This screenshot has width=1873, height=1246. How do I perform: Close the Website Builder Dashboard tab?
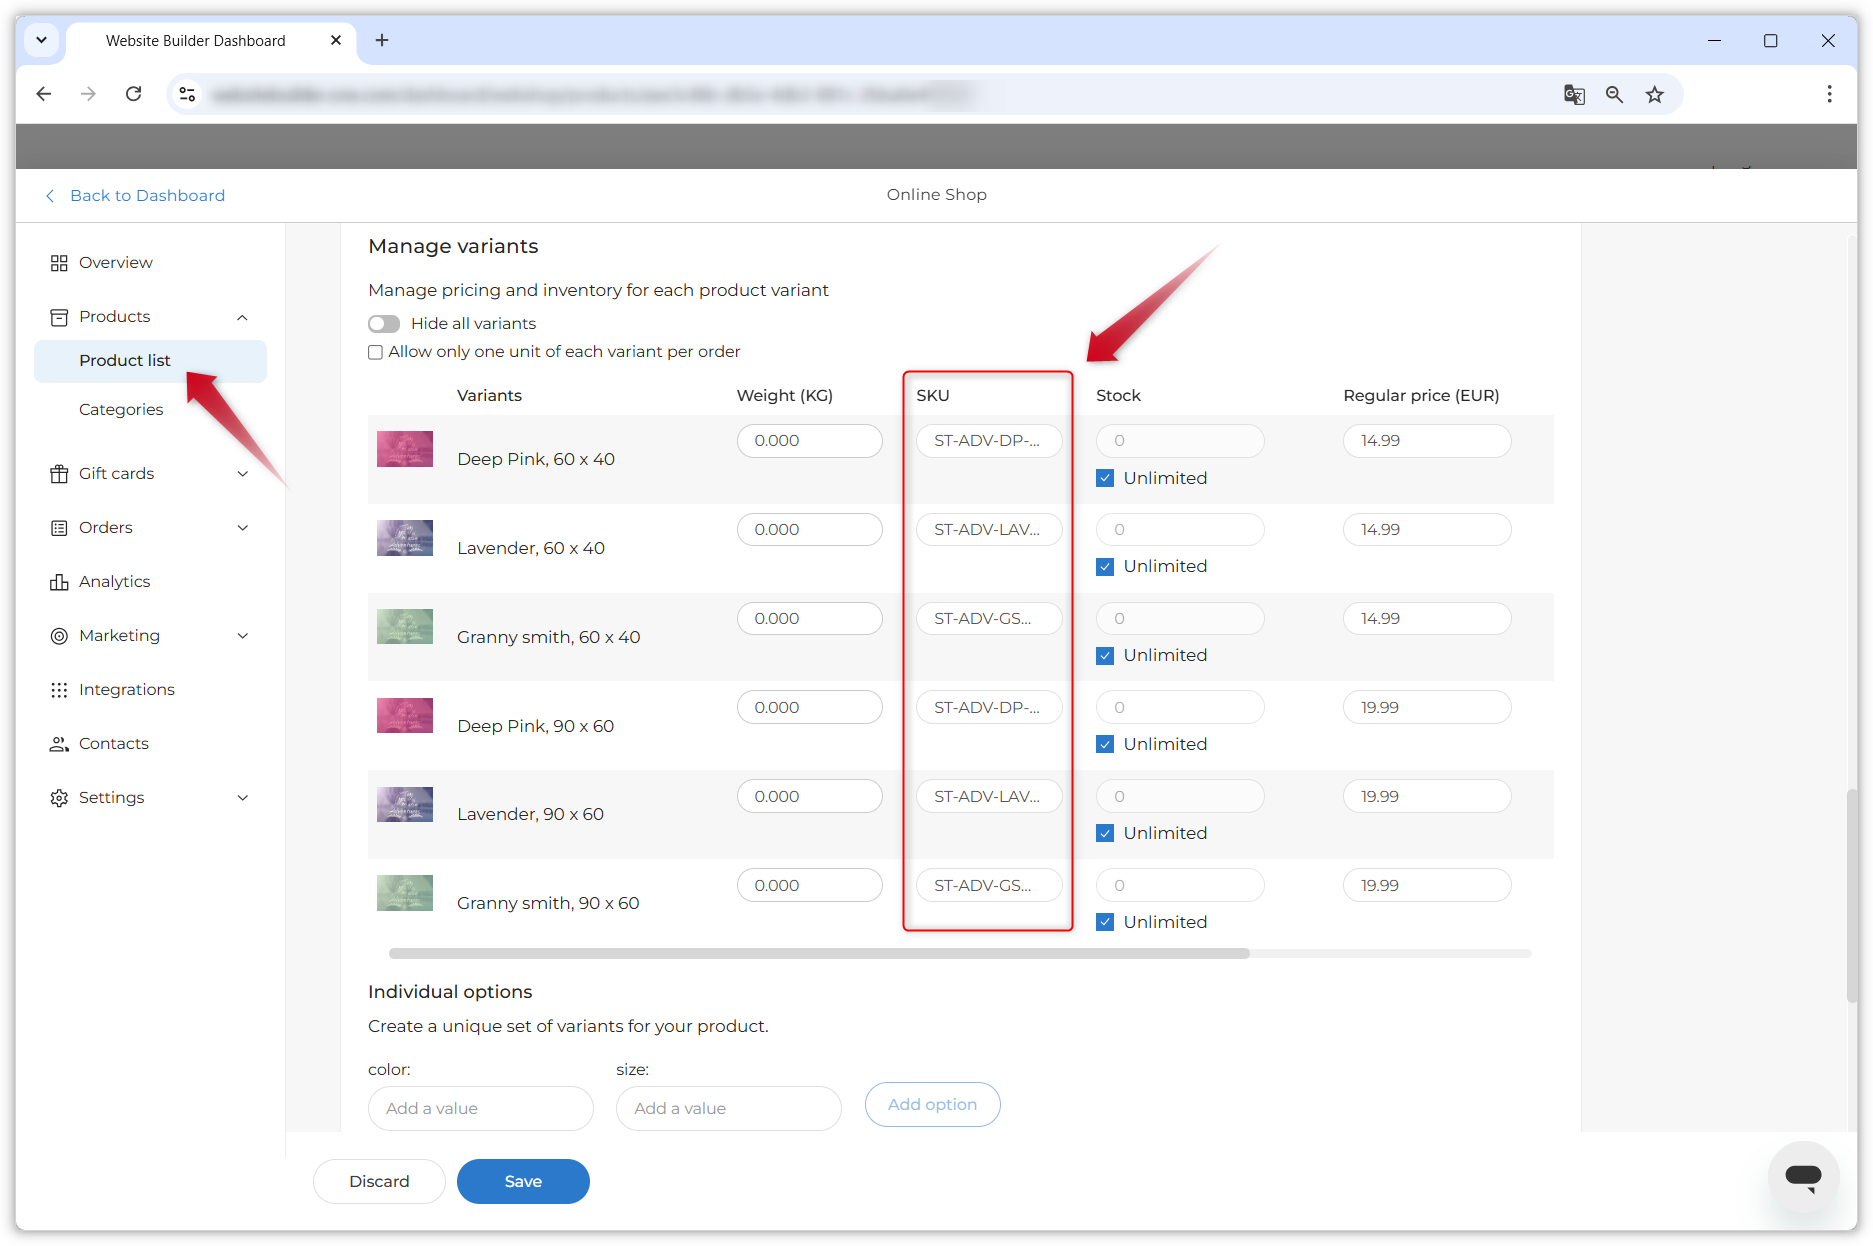[336, 40]
